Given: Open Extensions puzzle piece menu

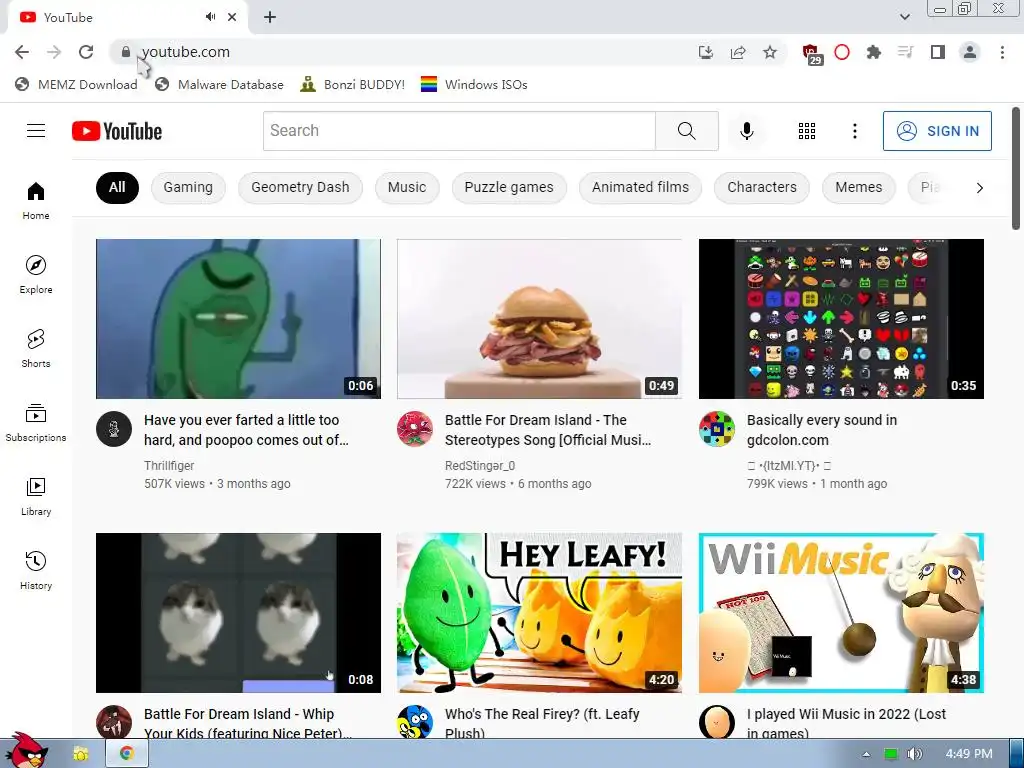Looking at the screenshot, I should [874, 52].
